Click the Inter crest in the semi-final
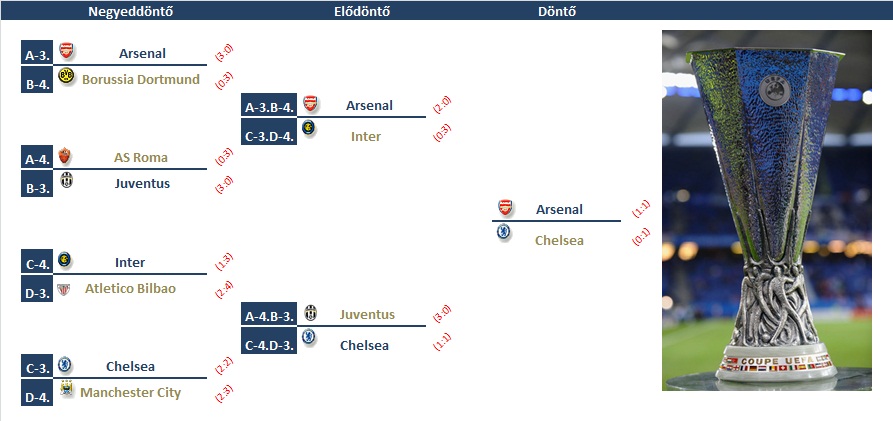 pos(309,128)
